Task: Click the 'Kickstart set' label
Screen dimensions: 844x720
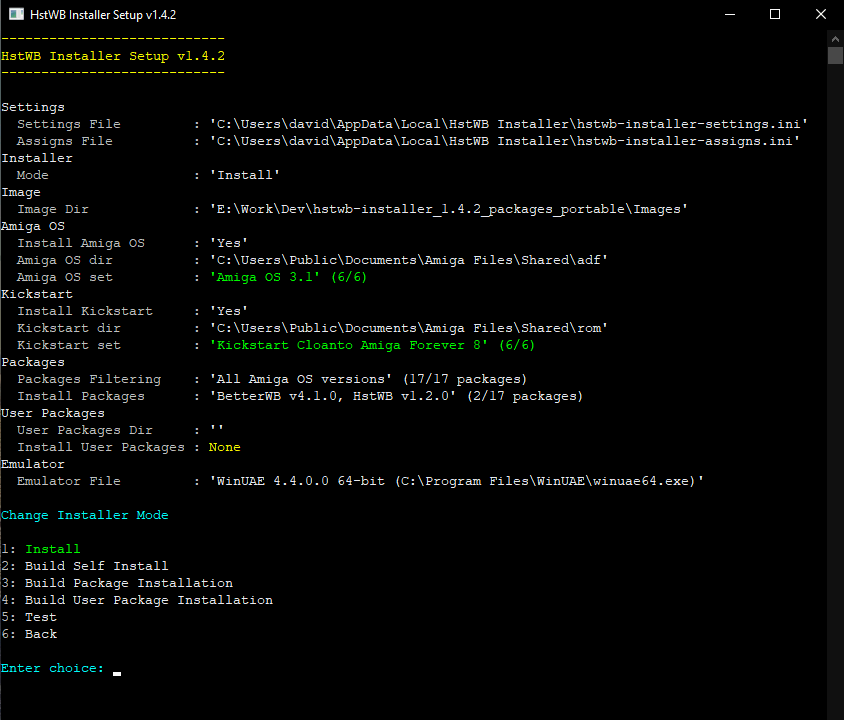Action: point(69,345)
